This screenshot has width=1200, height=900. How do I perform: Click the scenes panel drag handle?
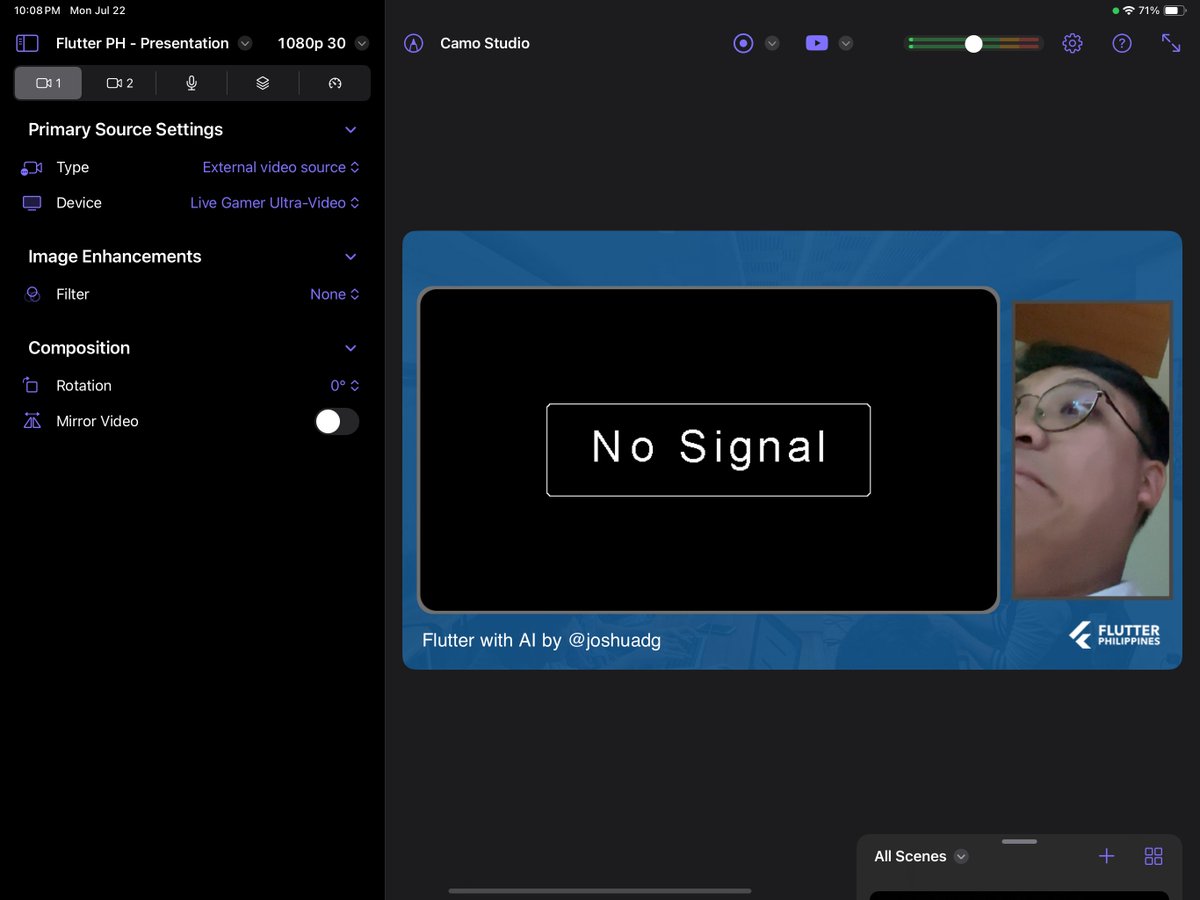(1019, 841)
